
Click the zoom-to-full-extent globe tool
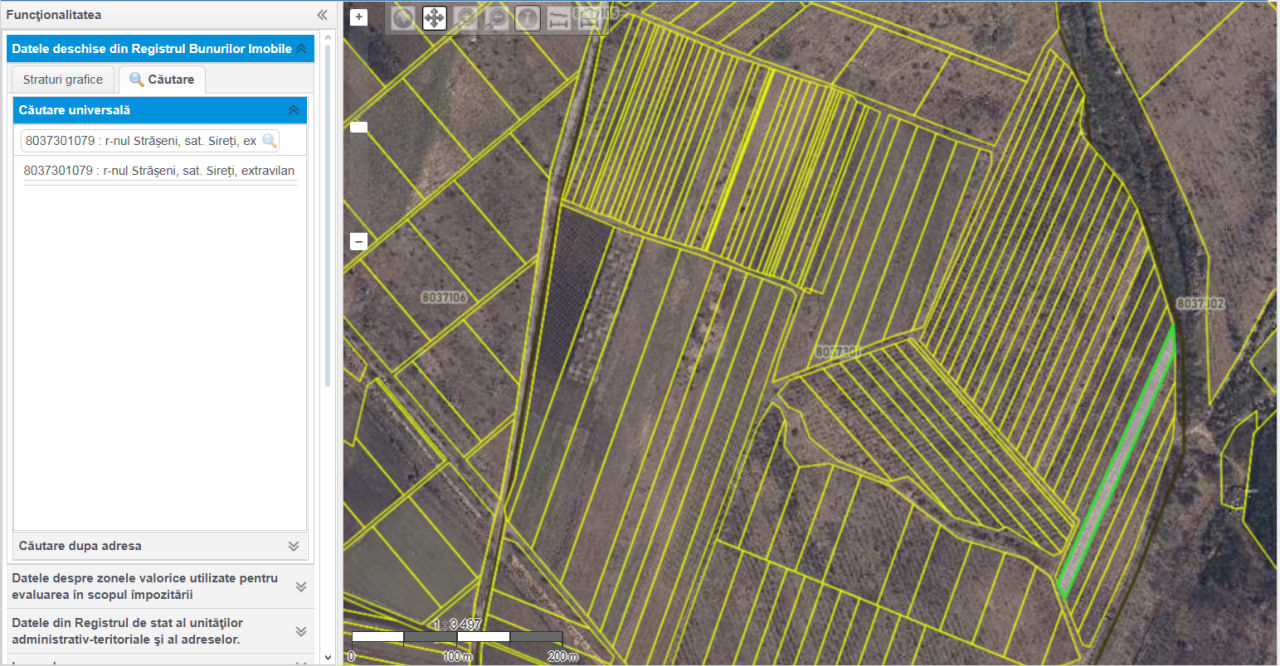point(403,18)
